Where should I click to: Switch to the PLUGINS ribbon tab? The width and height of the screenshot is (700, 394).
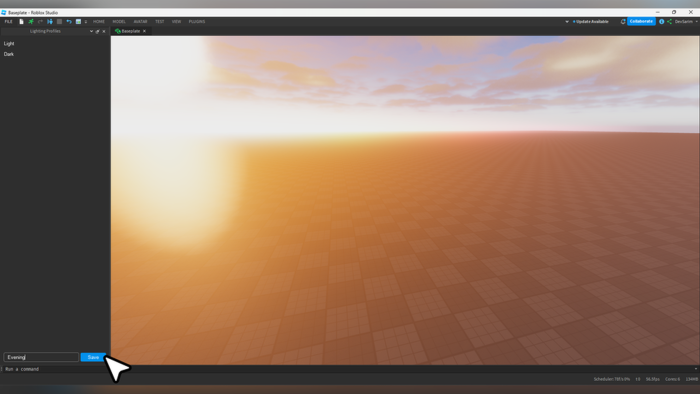pyautogui.click(x=197, y=21)
